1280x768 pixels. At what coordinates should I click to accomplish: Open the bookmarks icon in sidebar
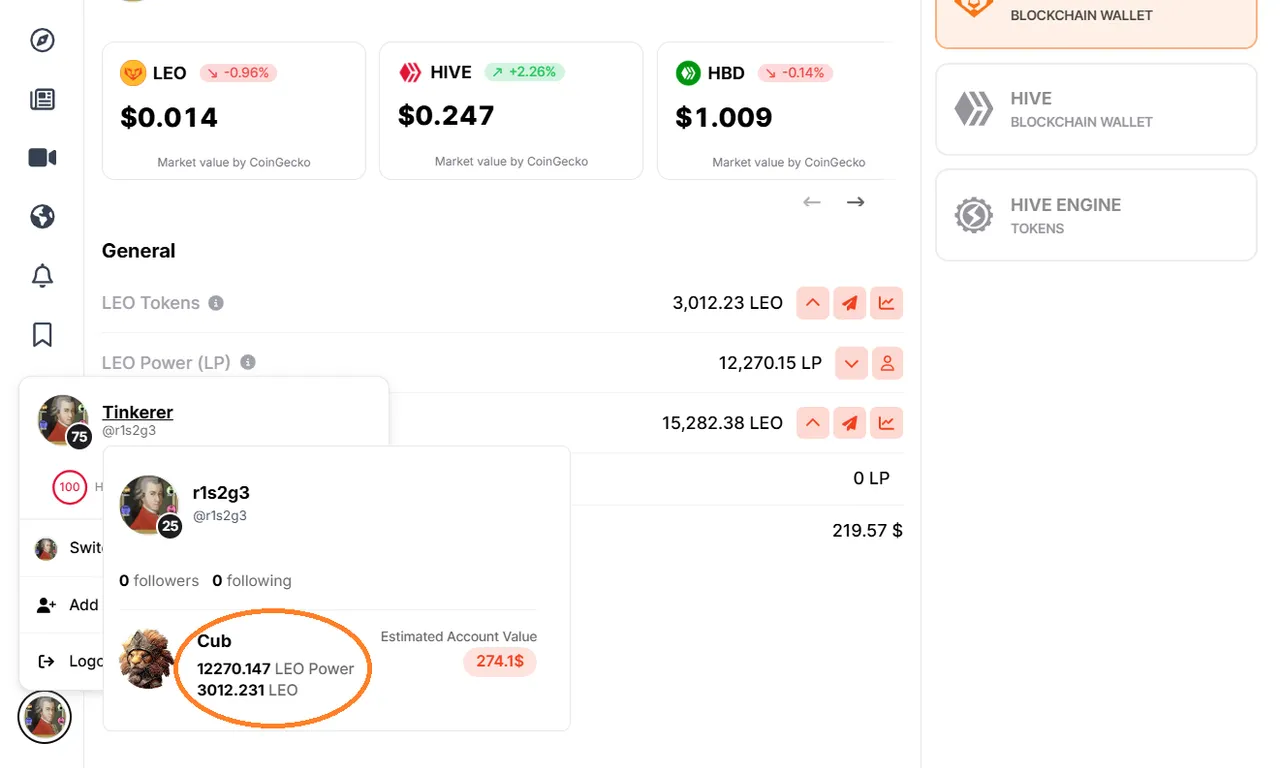(42, 334)
